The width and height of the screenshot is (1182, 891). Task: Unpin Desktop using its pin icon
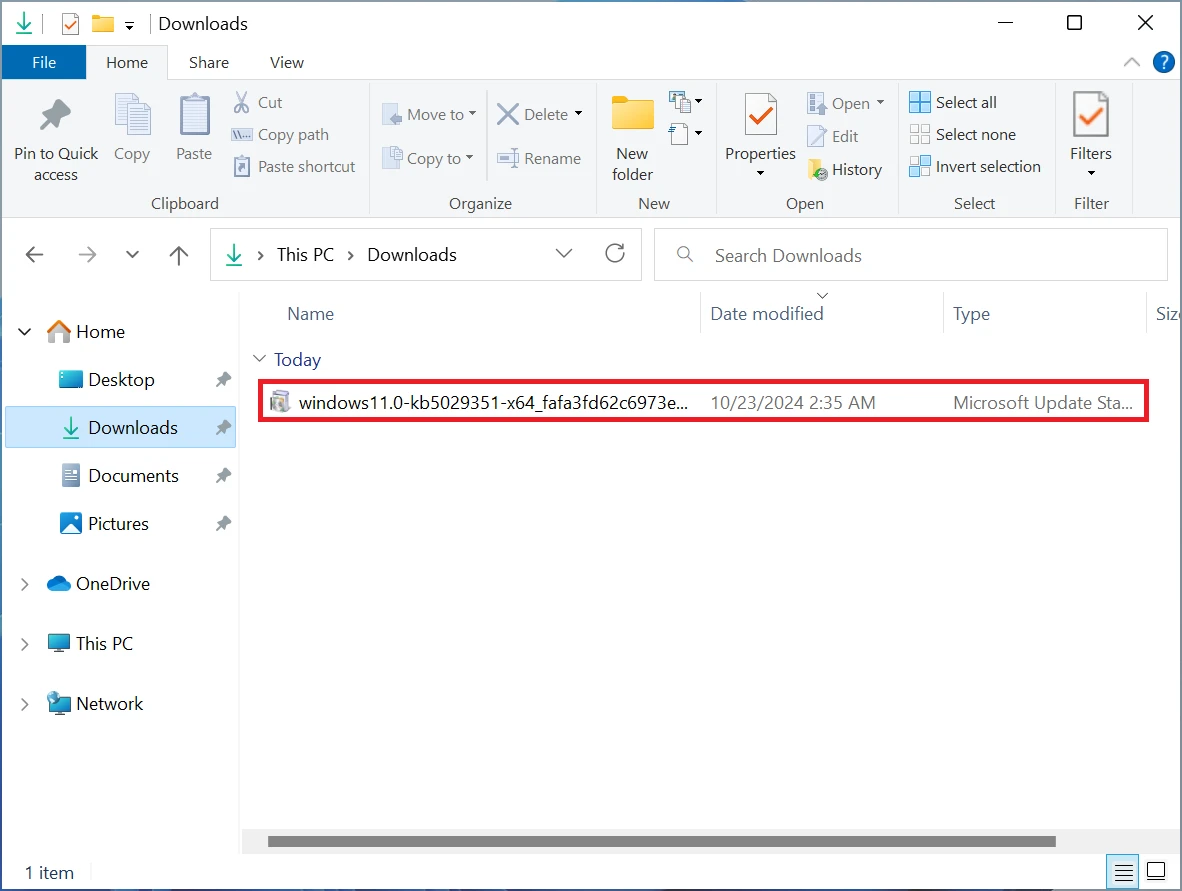point(223,380)
